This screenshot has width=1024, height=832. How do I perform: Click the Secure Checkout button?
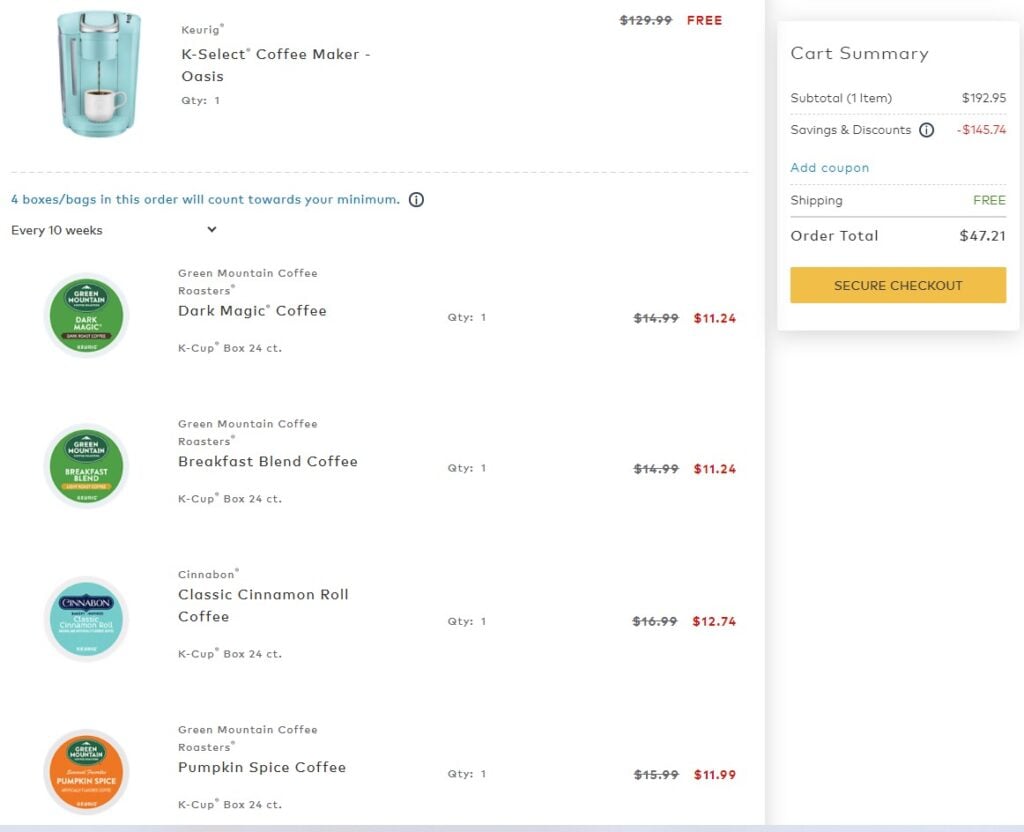pyautogui.click(x=898, y=285)
